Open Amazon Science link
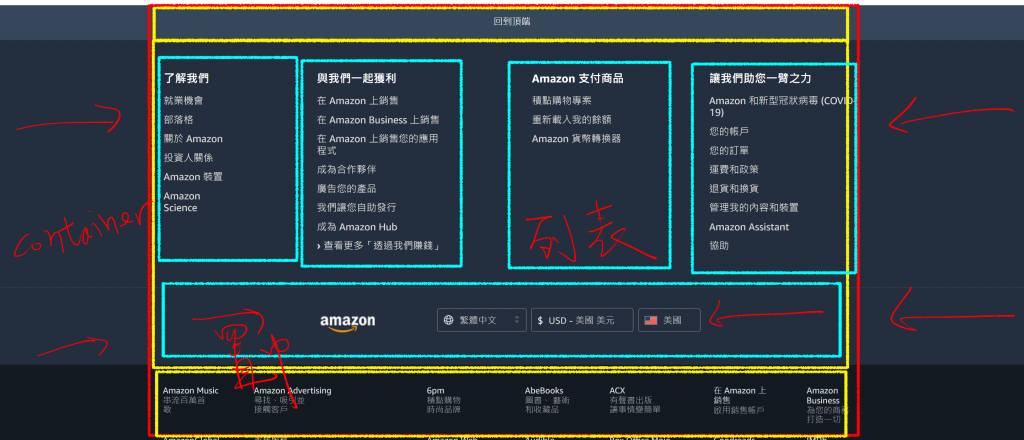The image size is (1024, 440). point(182,202)
